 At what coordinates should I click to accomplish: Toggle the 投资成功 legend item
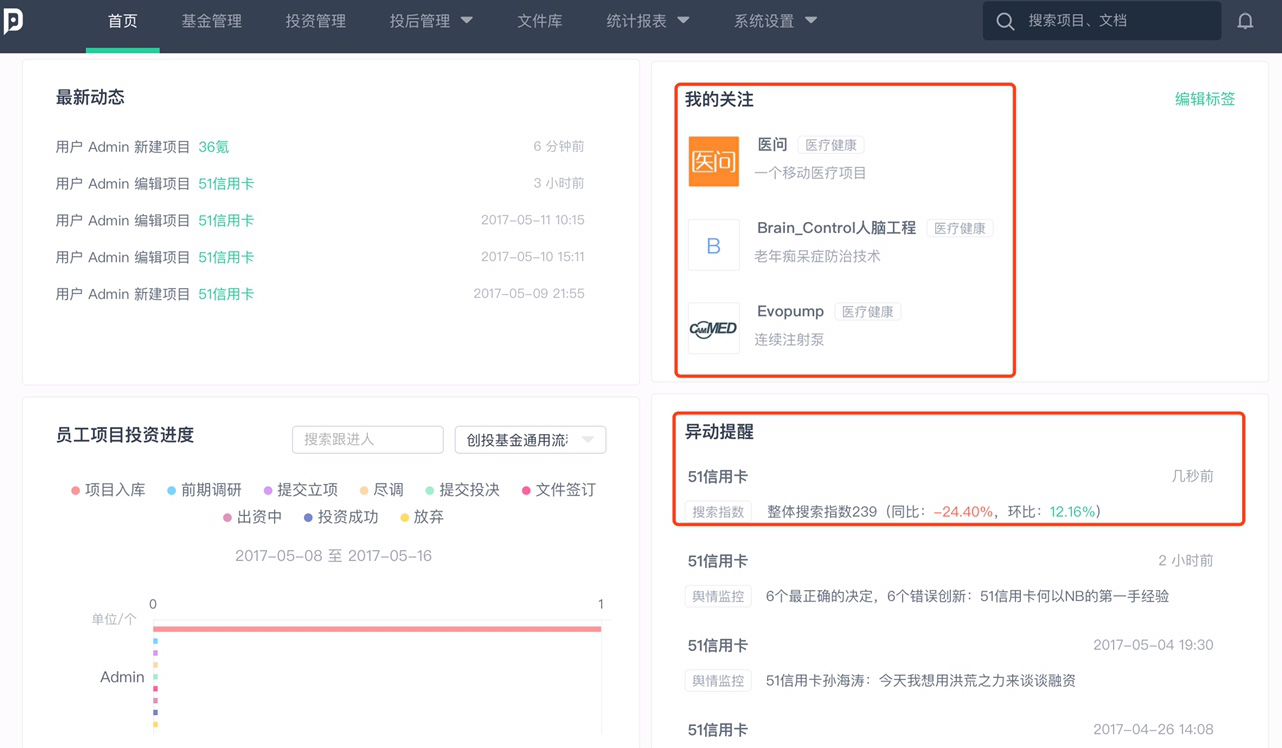(x=340, y=517)
